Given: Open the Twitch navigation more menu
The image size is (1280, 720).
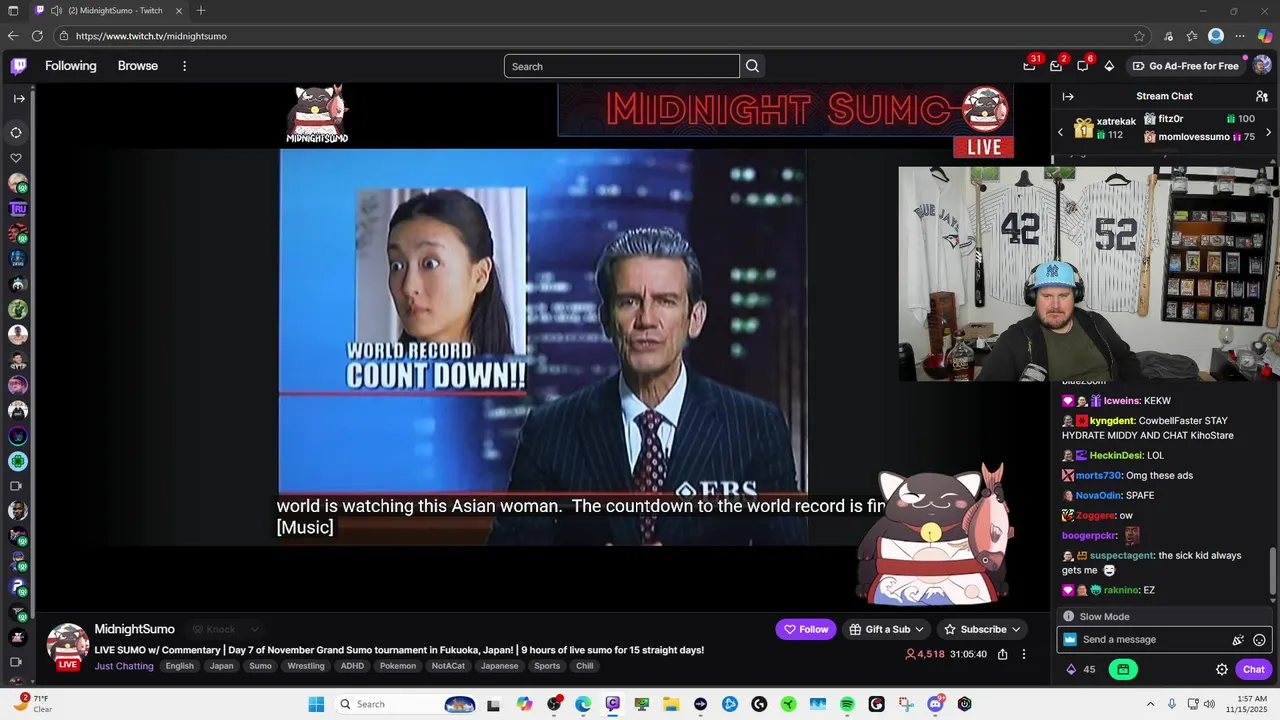Looking at the screenshot, I should 184,66.
